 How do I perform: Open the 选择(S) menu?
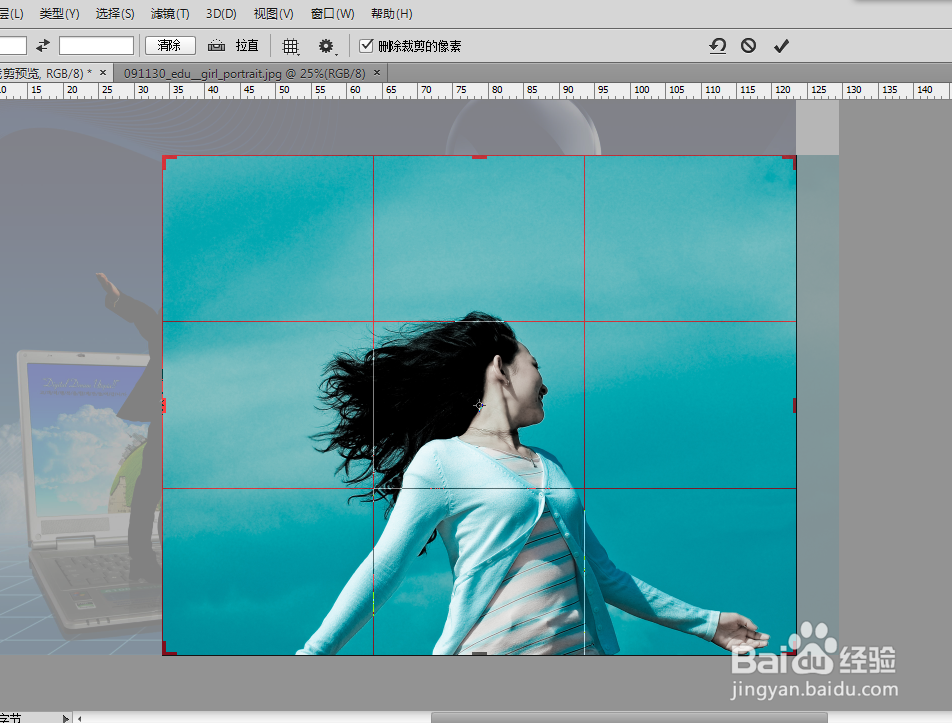coord(115,13)
